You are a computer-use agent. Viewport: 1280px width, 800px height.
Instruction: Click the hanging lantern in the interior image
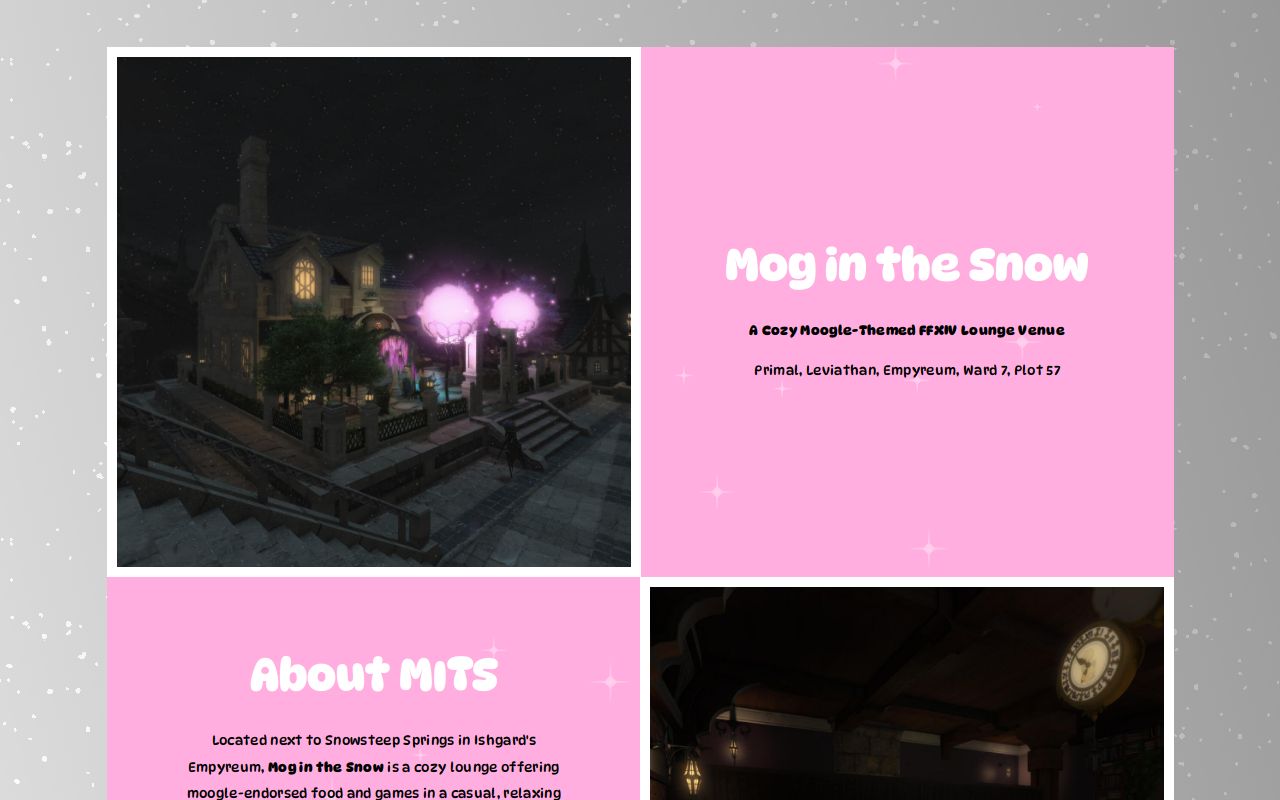click(691, 772)
